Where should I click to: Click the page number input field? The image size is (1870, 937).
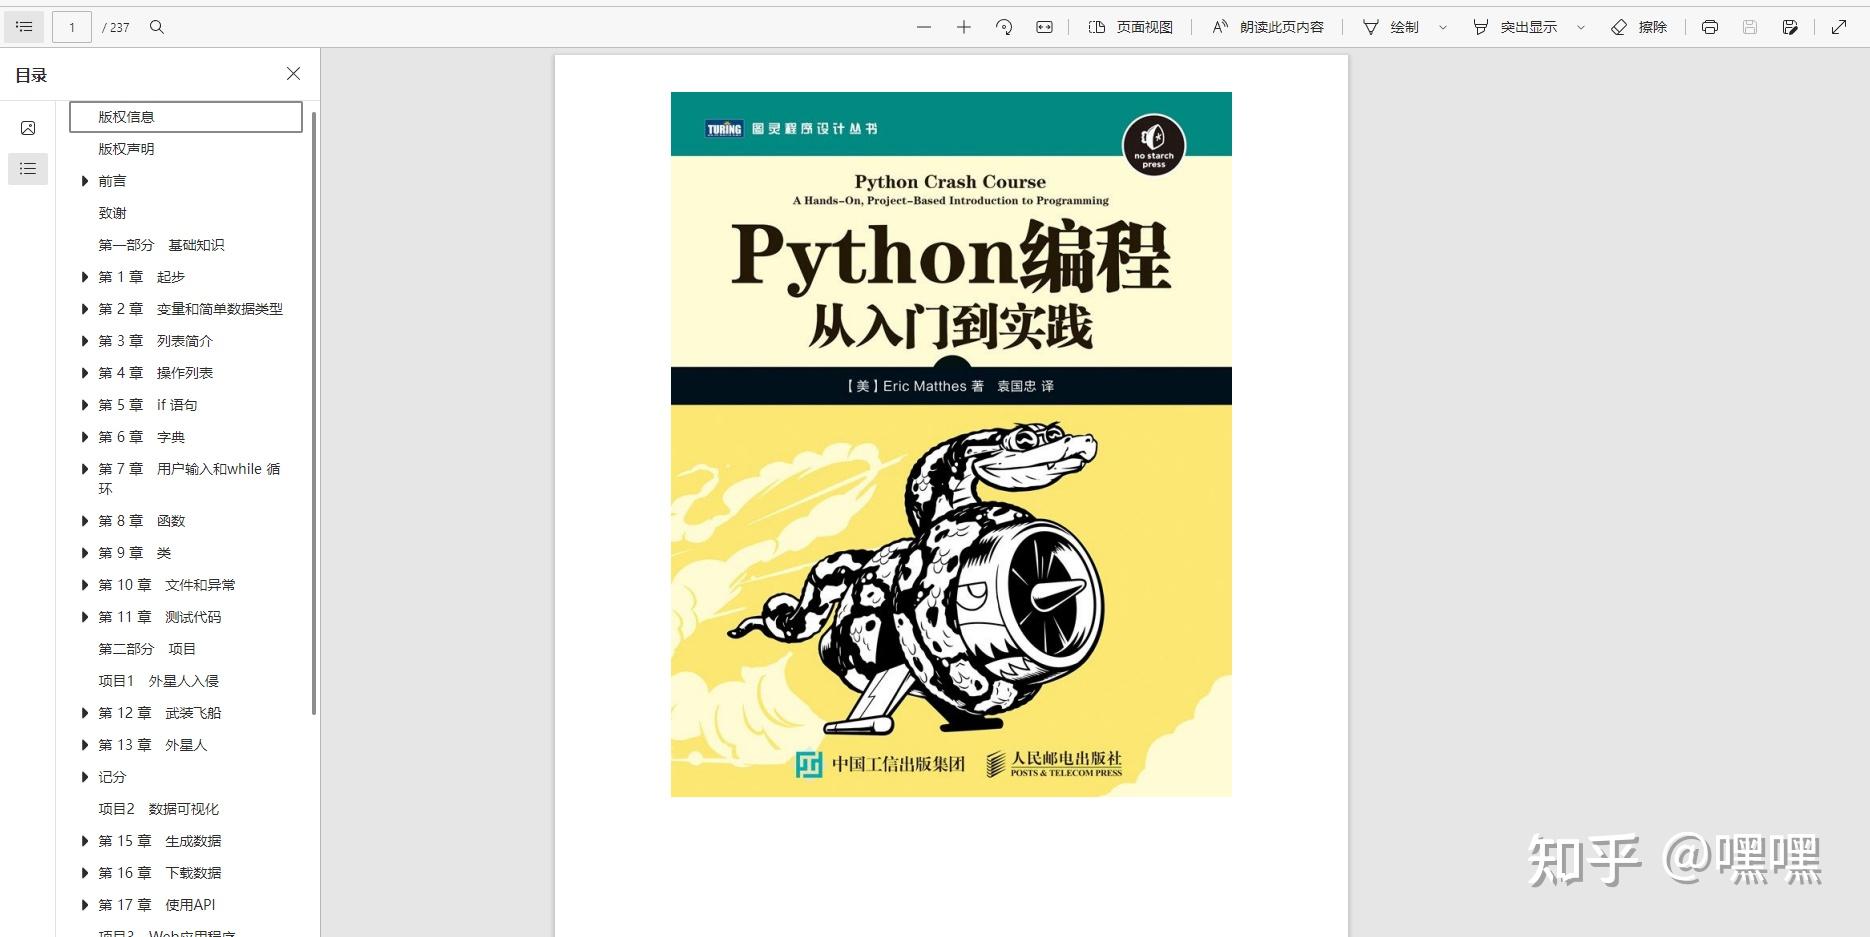[x=72, y=27]
